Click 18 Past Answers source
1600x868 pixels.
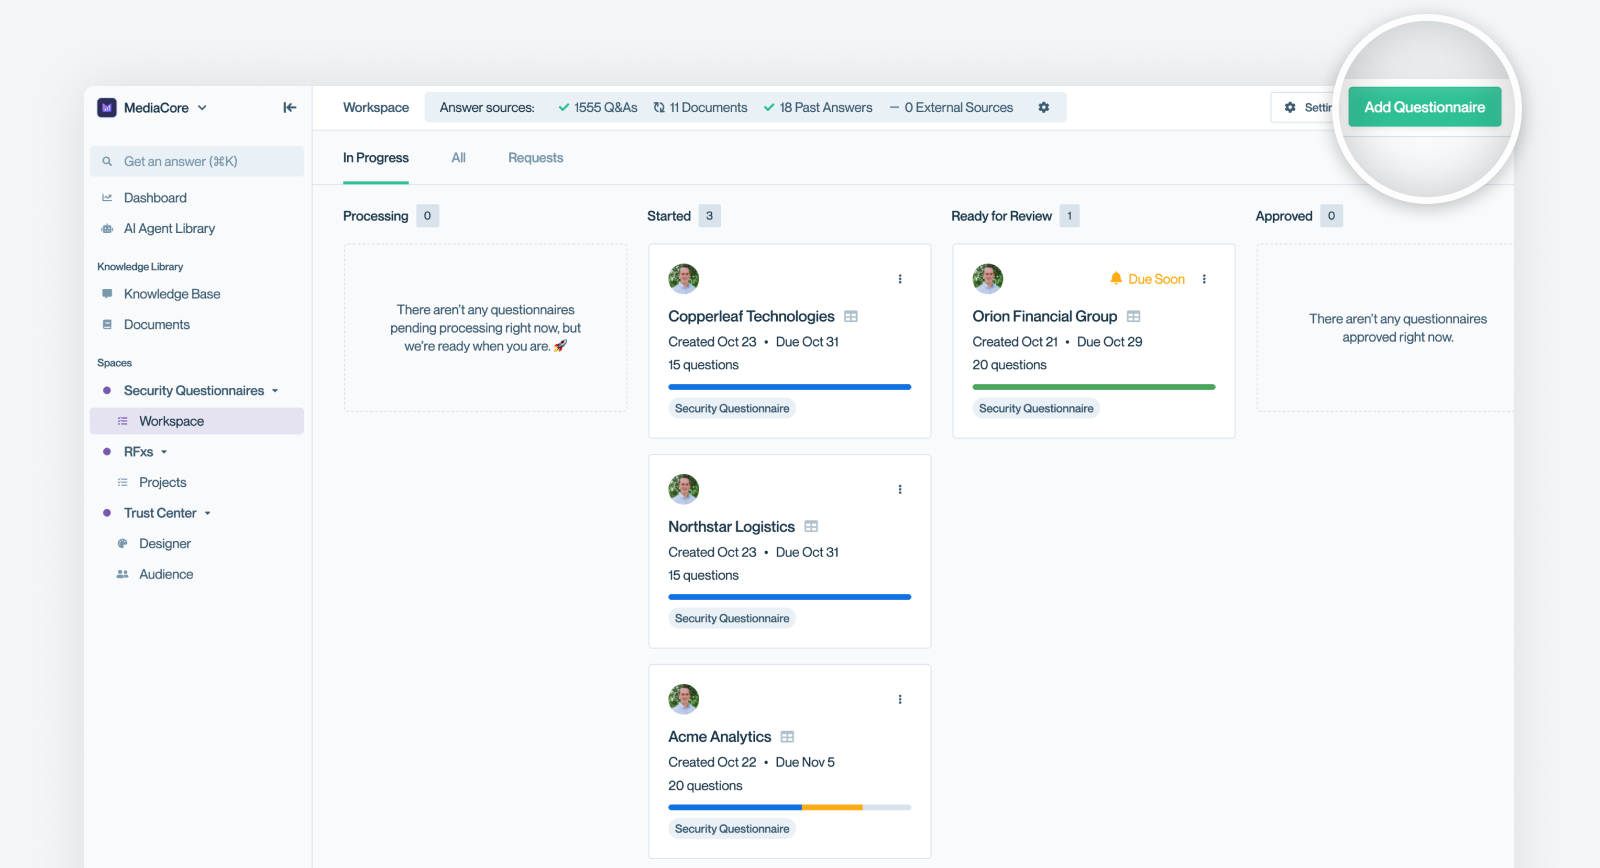pyautogui.click(x=818, y=108)
